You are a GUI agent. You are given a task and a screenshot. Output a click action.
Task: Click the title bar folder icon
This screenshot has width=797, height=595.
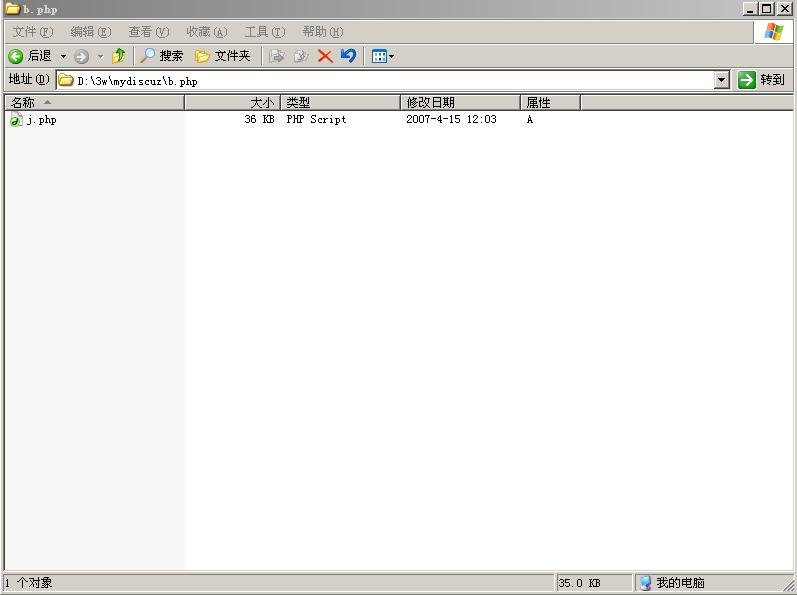12,9
